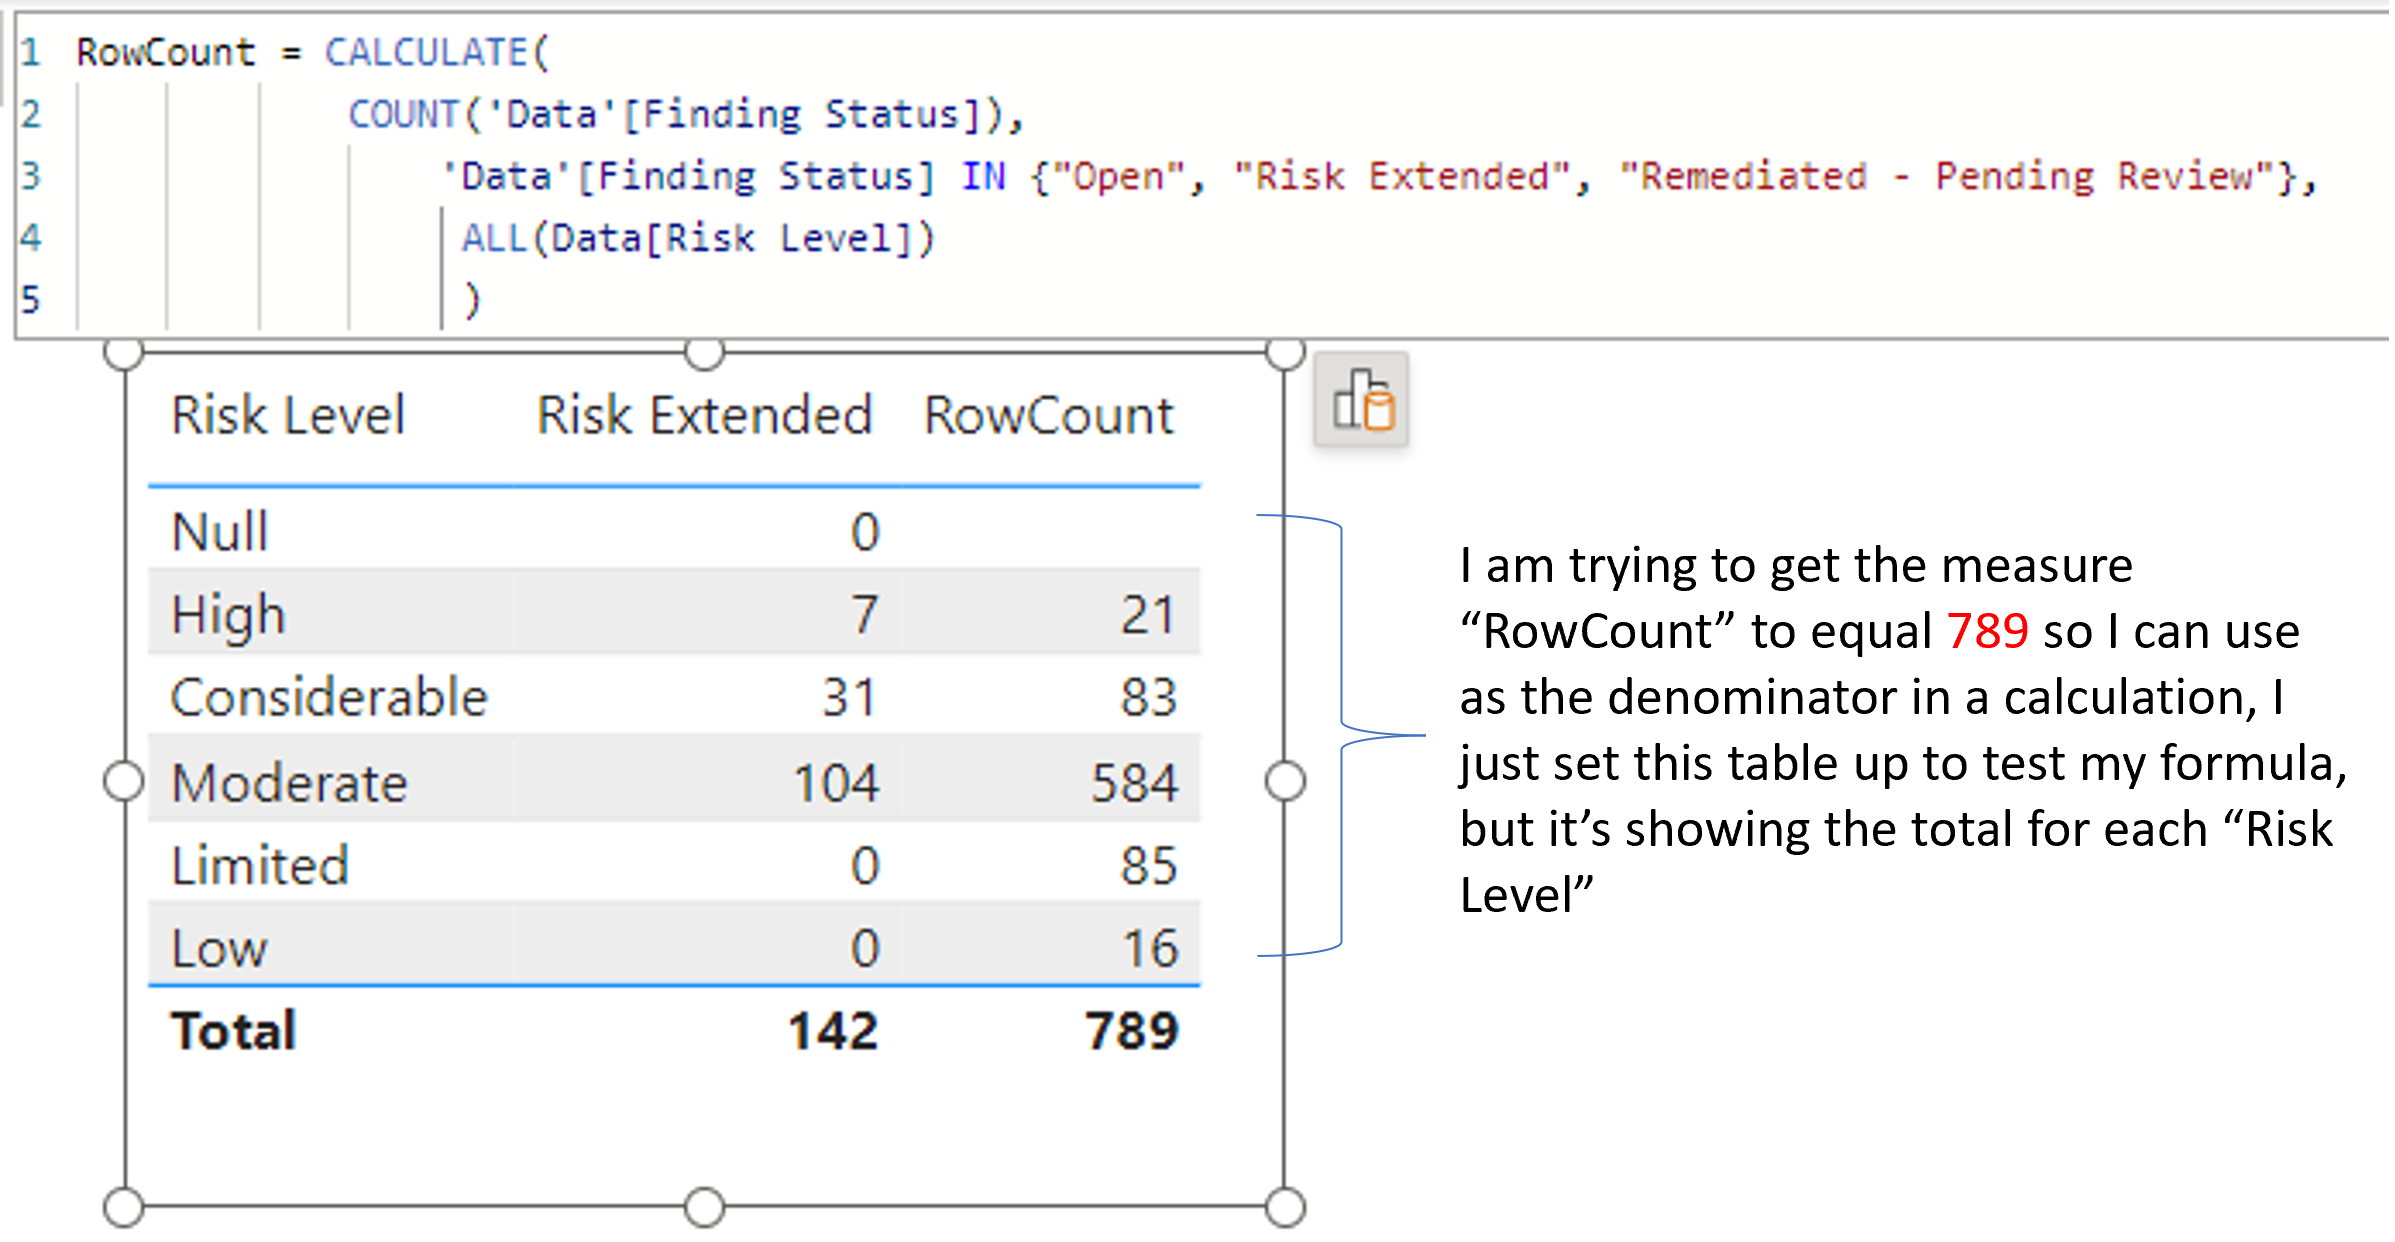Select the Considerable risk level row
The width and height of the screenshot is (2395, 1242).
click(674, 697)
